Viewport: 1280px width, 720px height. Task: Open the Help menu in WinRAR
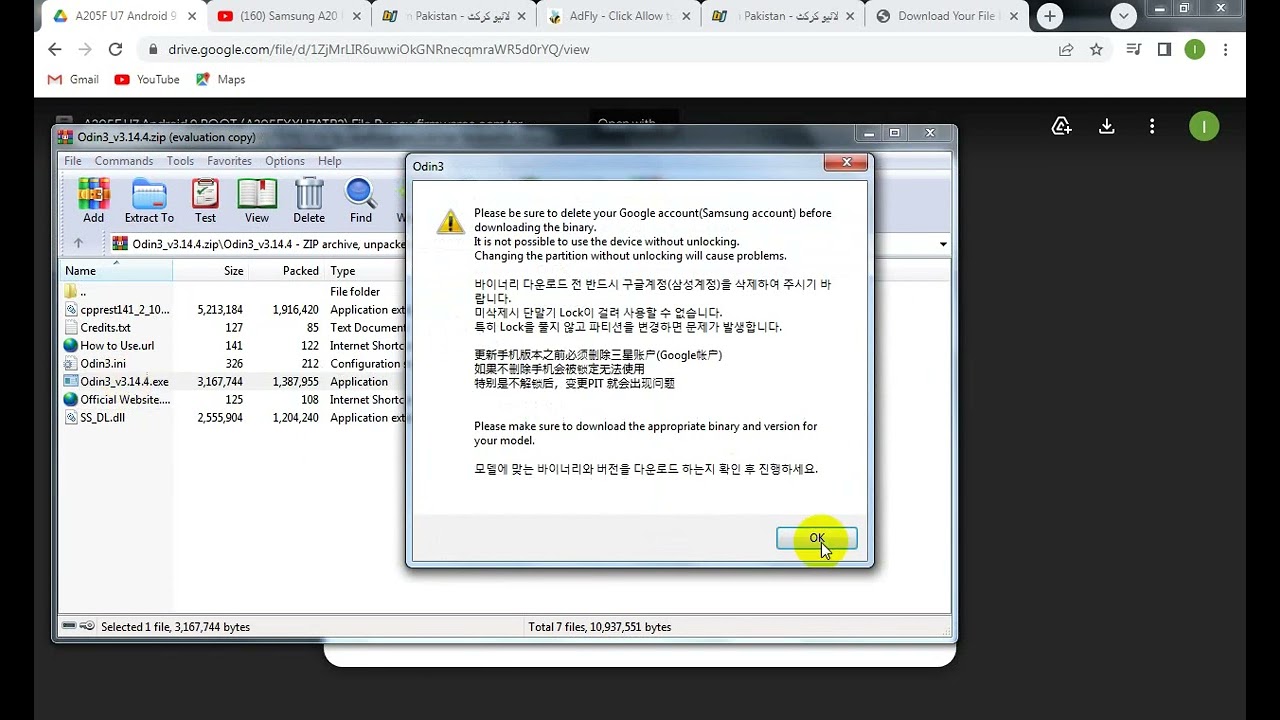click(330, 161)
